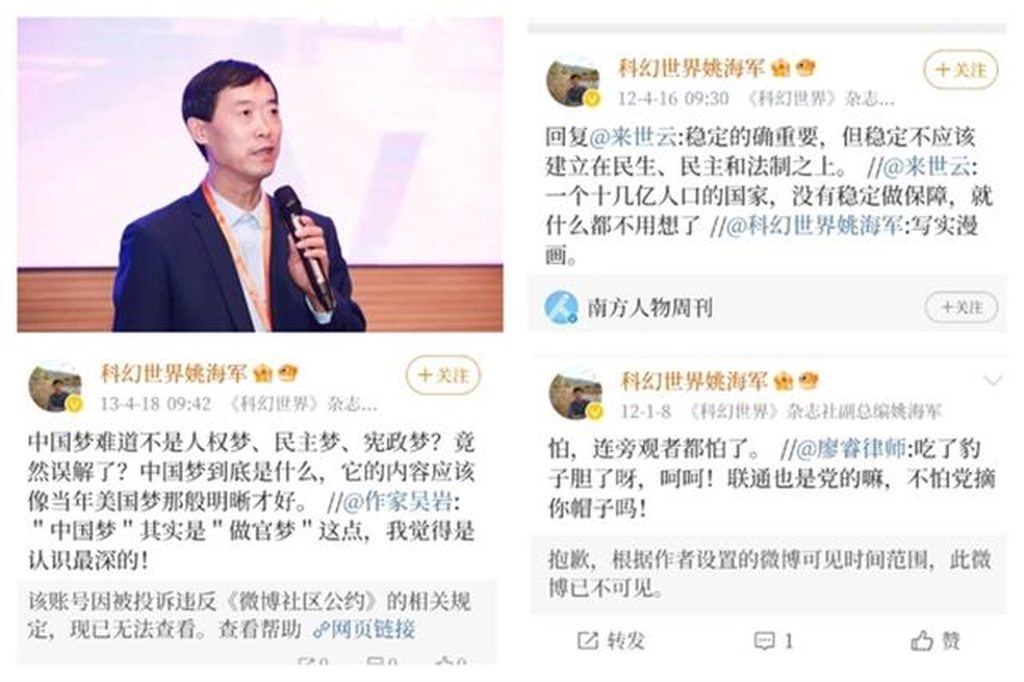Image resolution: width=1024 pixels, height=682 pixels.
Task: Open avatar of the 13-4-18 post
Action: pos(56,387)
